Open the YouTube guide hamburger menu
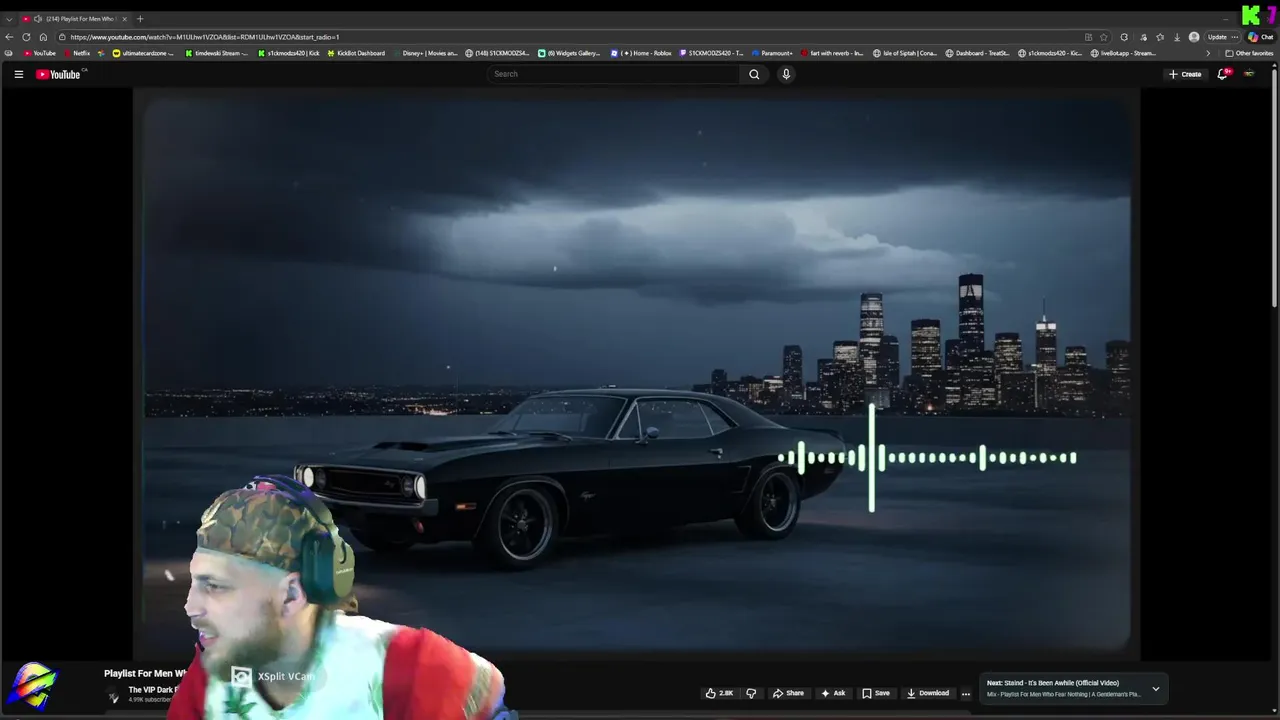This screenshot has width=1280, height=720. [18, 74]
